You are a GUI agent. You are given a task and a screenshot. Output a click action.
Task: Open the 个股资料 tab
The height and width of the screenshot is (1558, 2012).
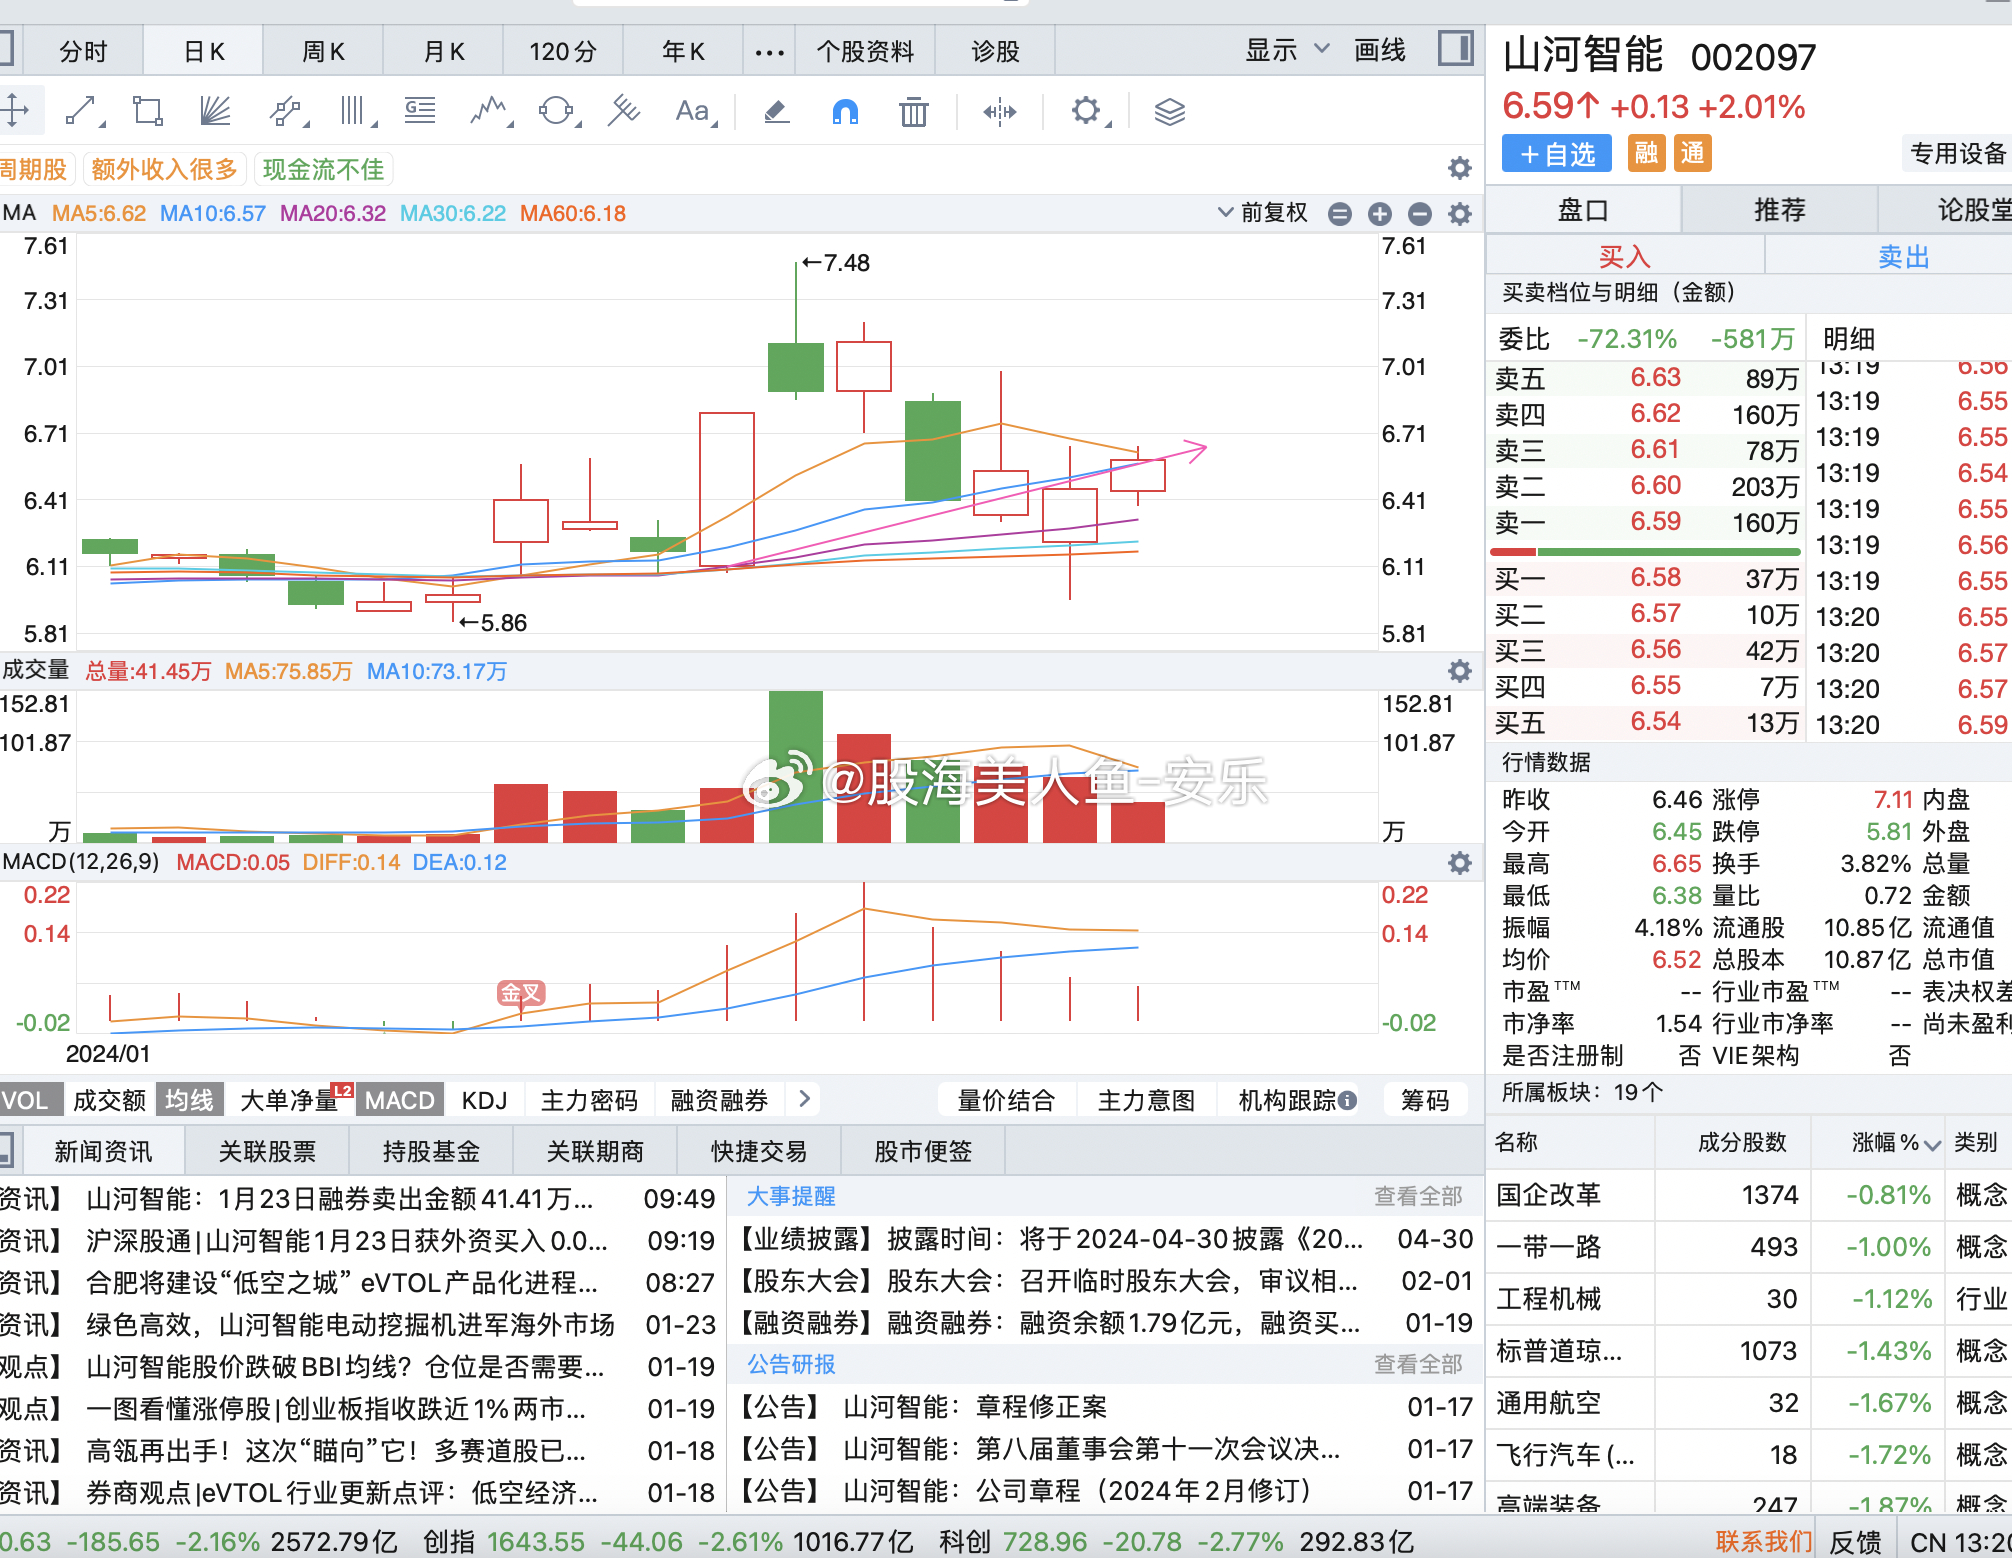point(865,51)
